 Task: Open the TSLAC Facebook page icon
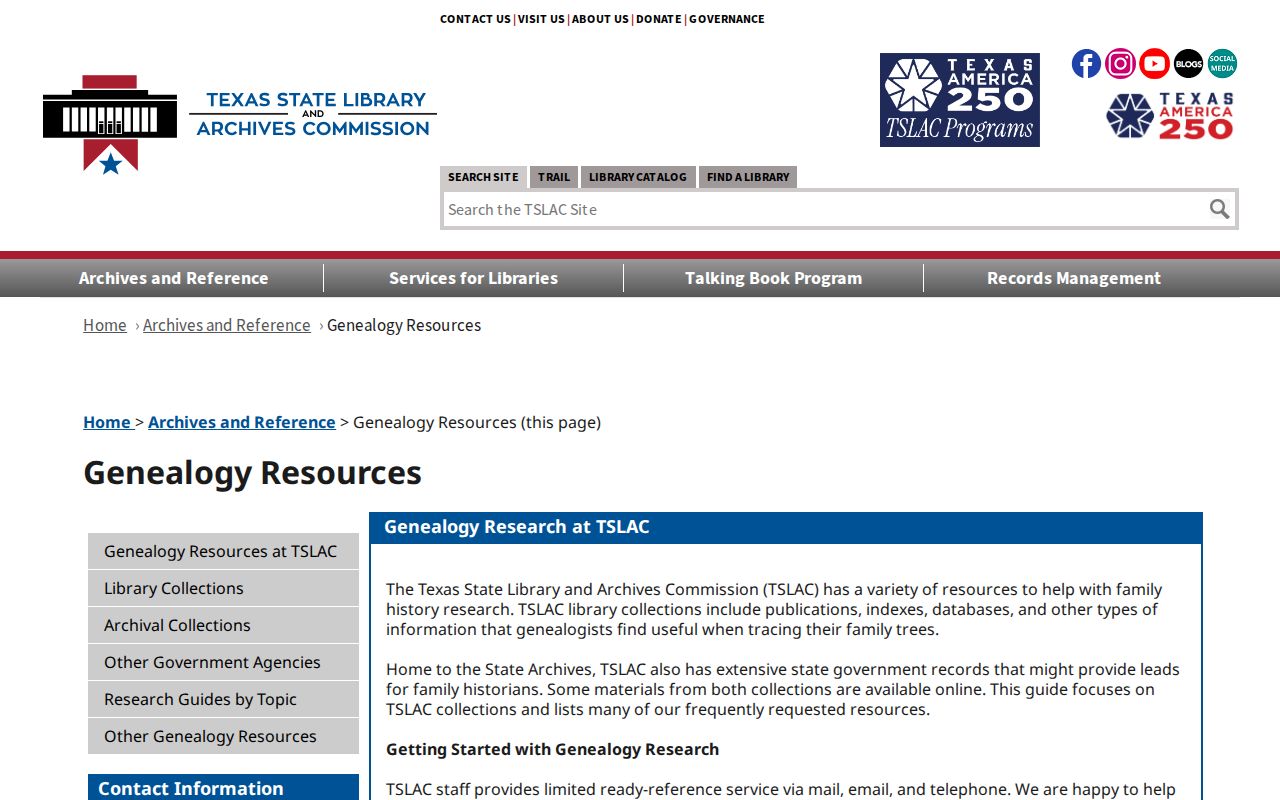(x=1086, y=64)
